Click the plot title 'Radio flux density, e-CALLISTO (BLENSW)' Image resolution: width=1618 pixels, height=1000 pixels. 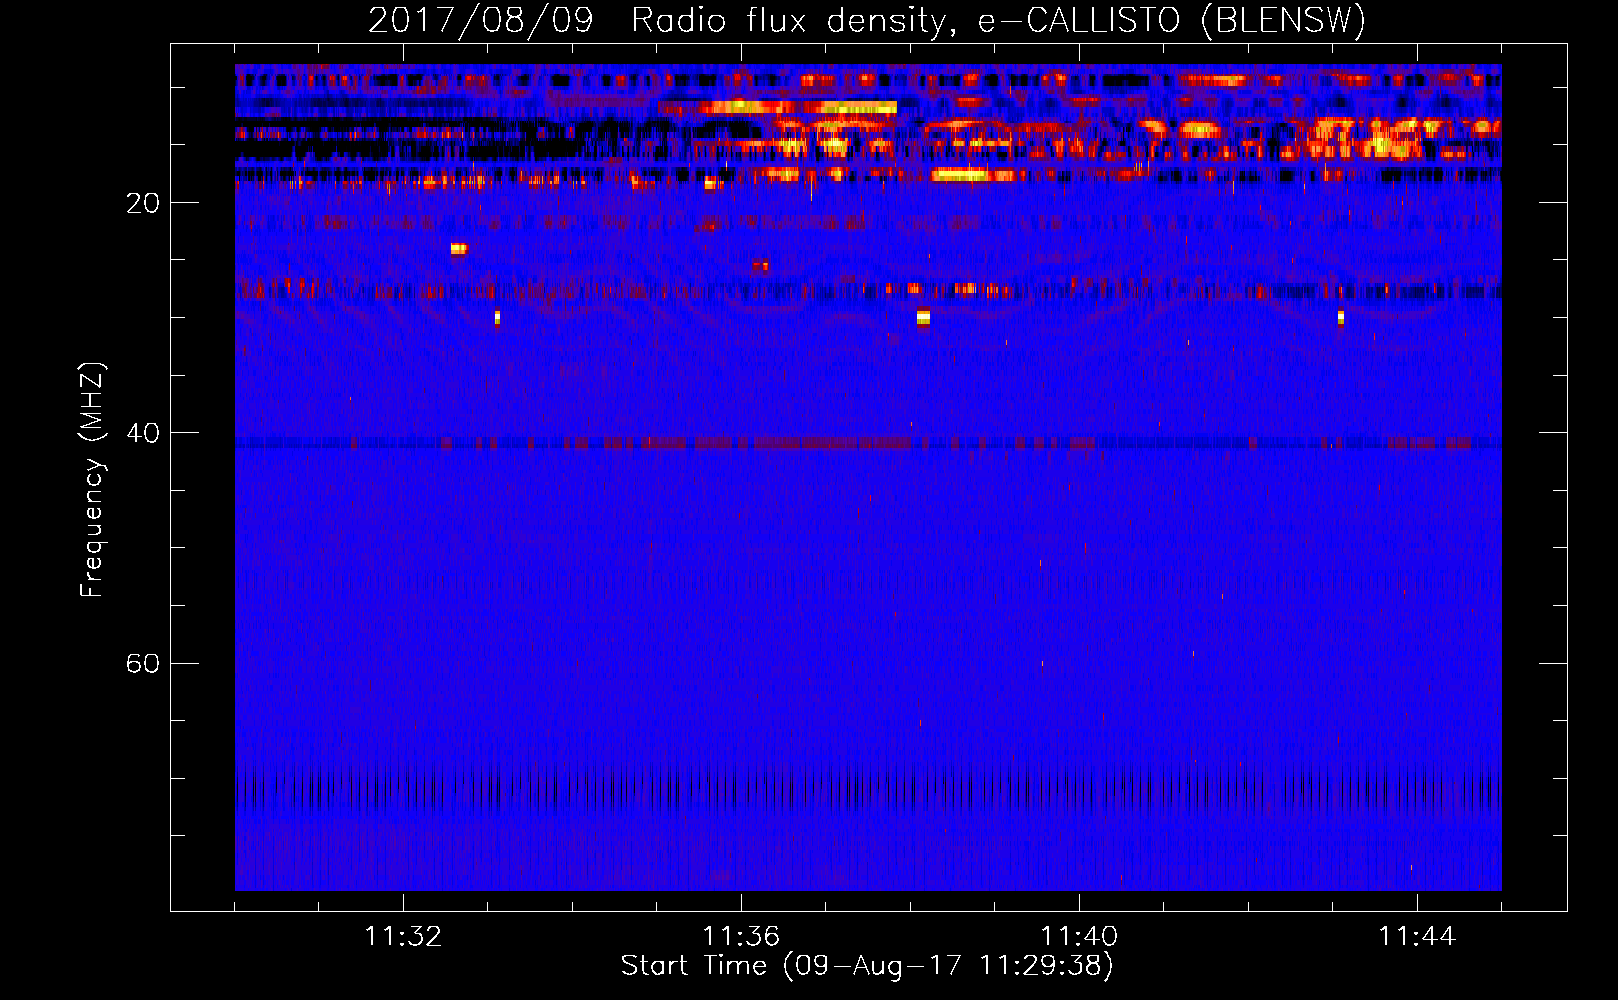(x=998, y=21)
